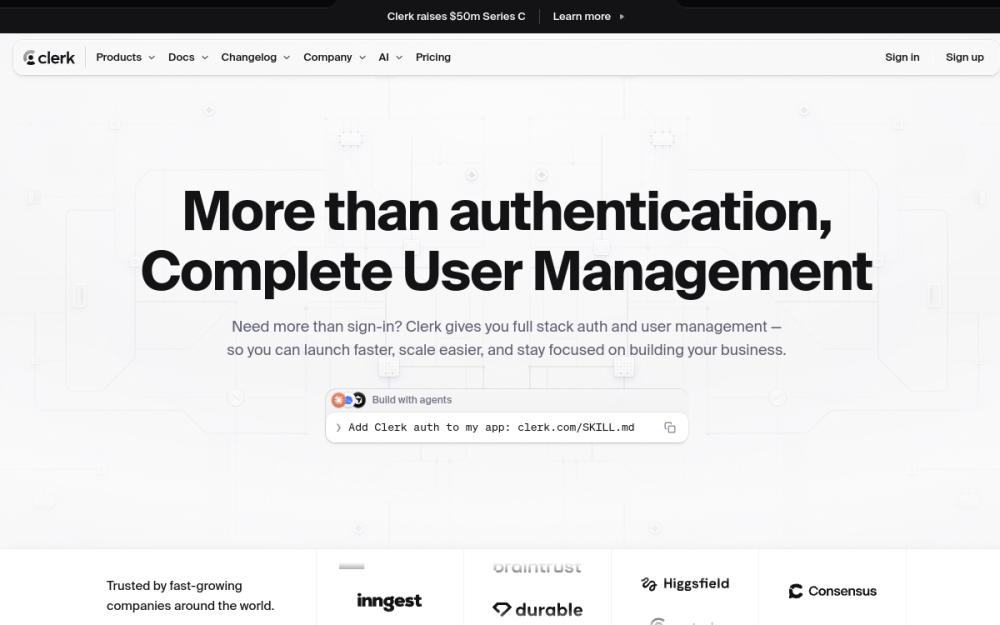The image size is (1000, 625).
Task: Click the 'Need more than sign-in?' paragraph
Action: (x=506, y=338)
